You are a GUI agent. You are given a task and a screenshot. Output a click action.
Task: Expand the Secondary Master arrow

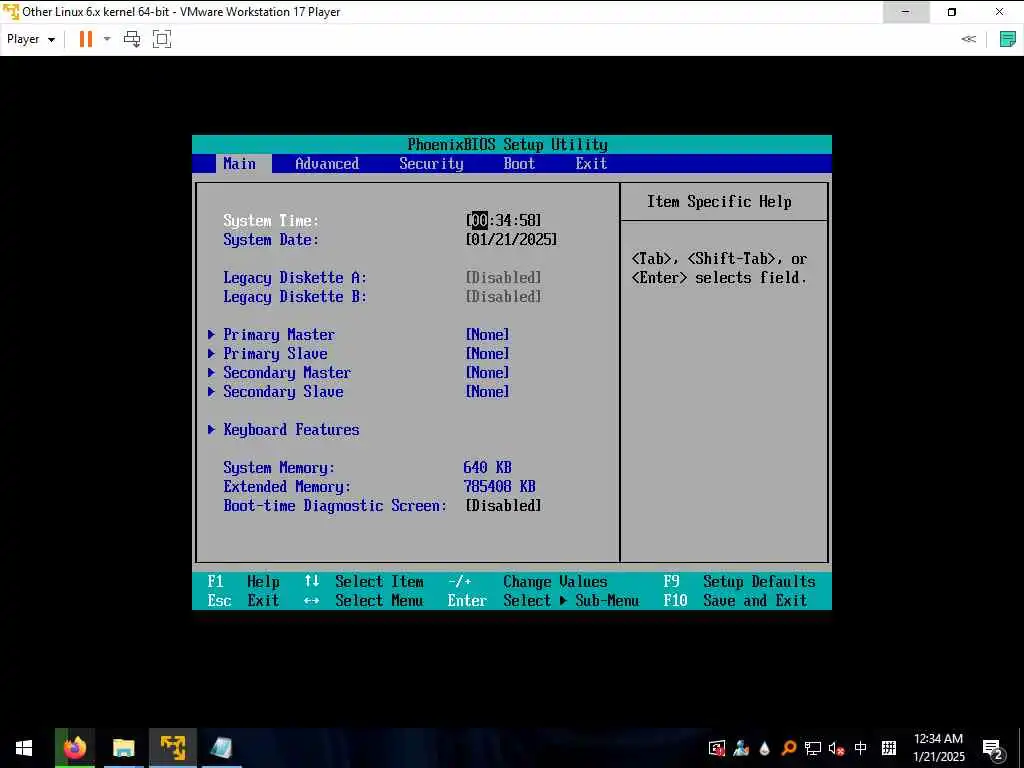coord(211,372)
